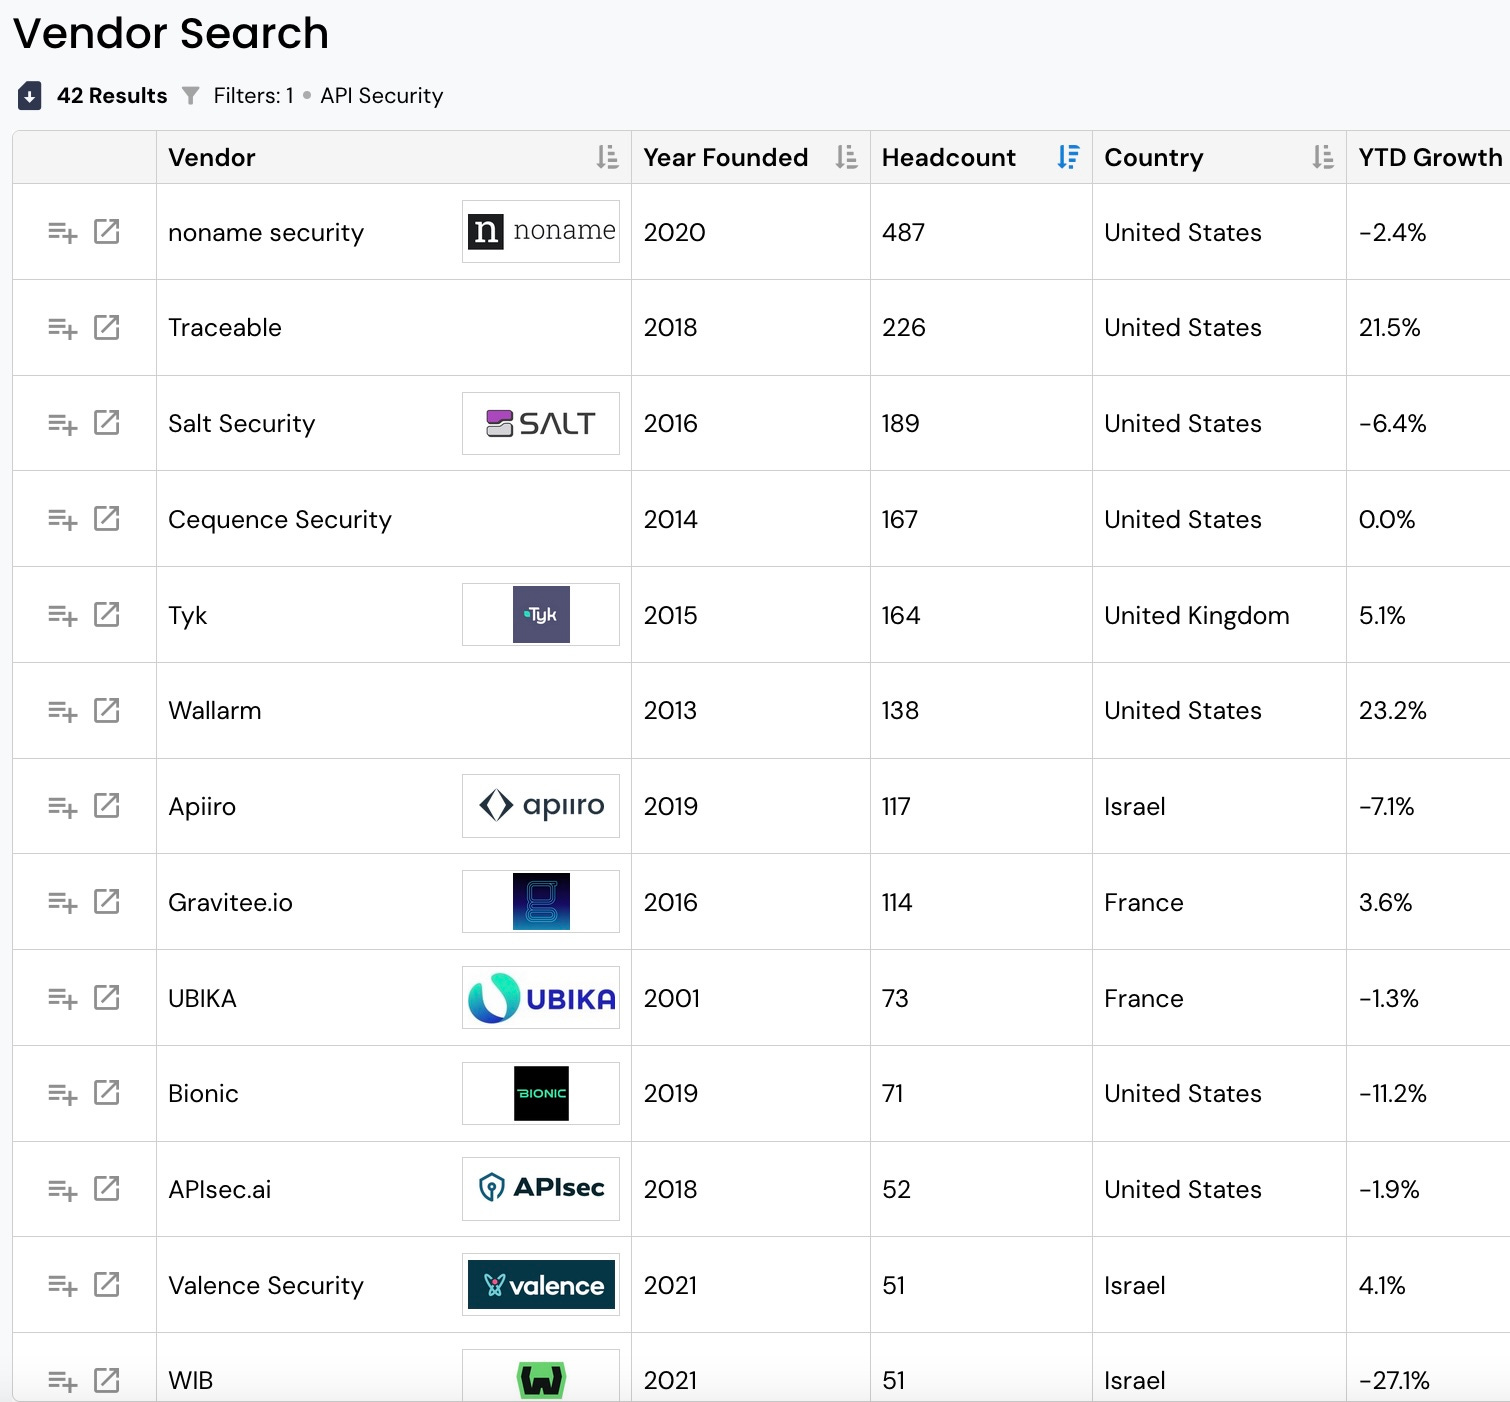The width and height of the screenshot is (1510, 1402).
Task: Add Bionic to list
Action: click(x=62, y=1095)
